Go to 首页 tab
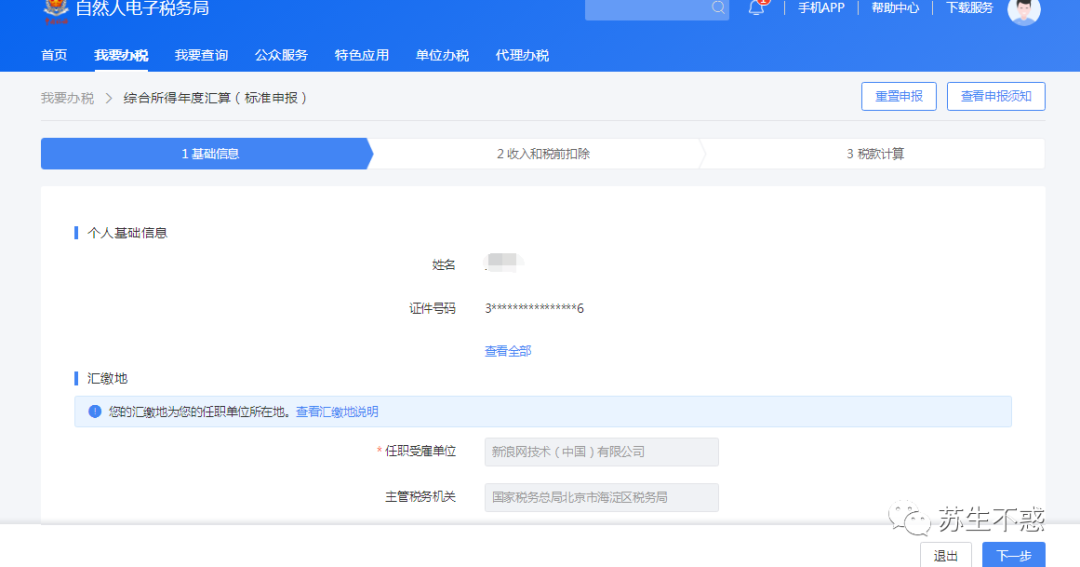This screenshot has width=1080, height=567. pos(54,55)
